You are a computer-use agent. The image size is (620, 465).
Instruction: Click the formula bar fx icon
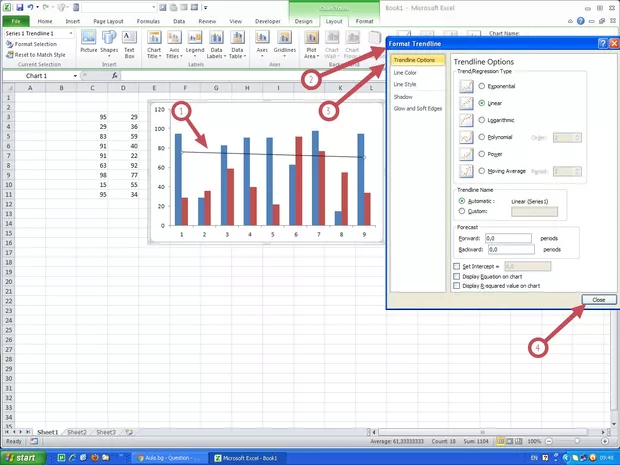click(x=115, y=76)
